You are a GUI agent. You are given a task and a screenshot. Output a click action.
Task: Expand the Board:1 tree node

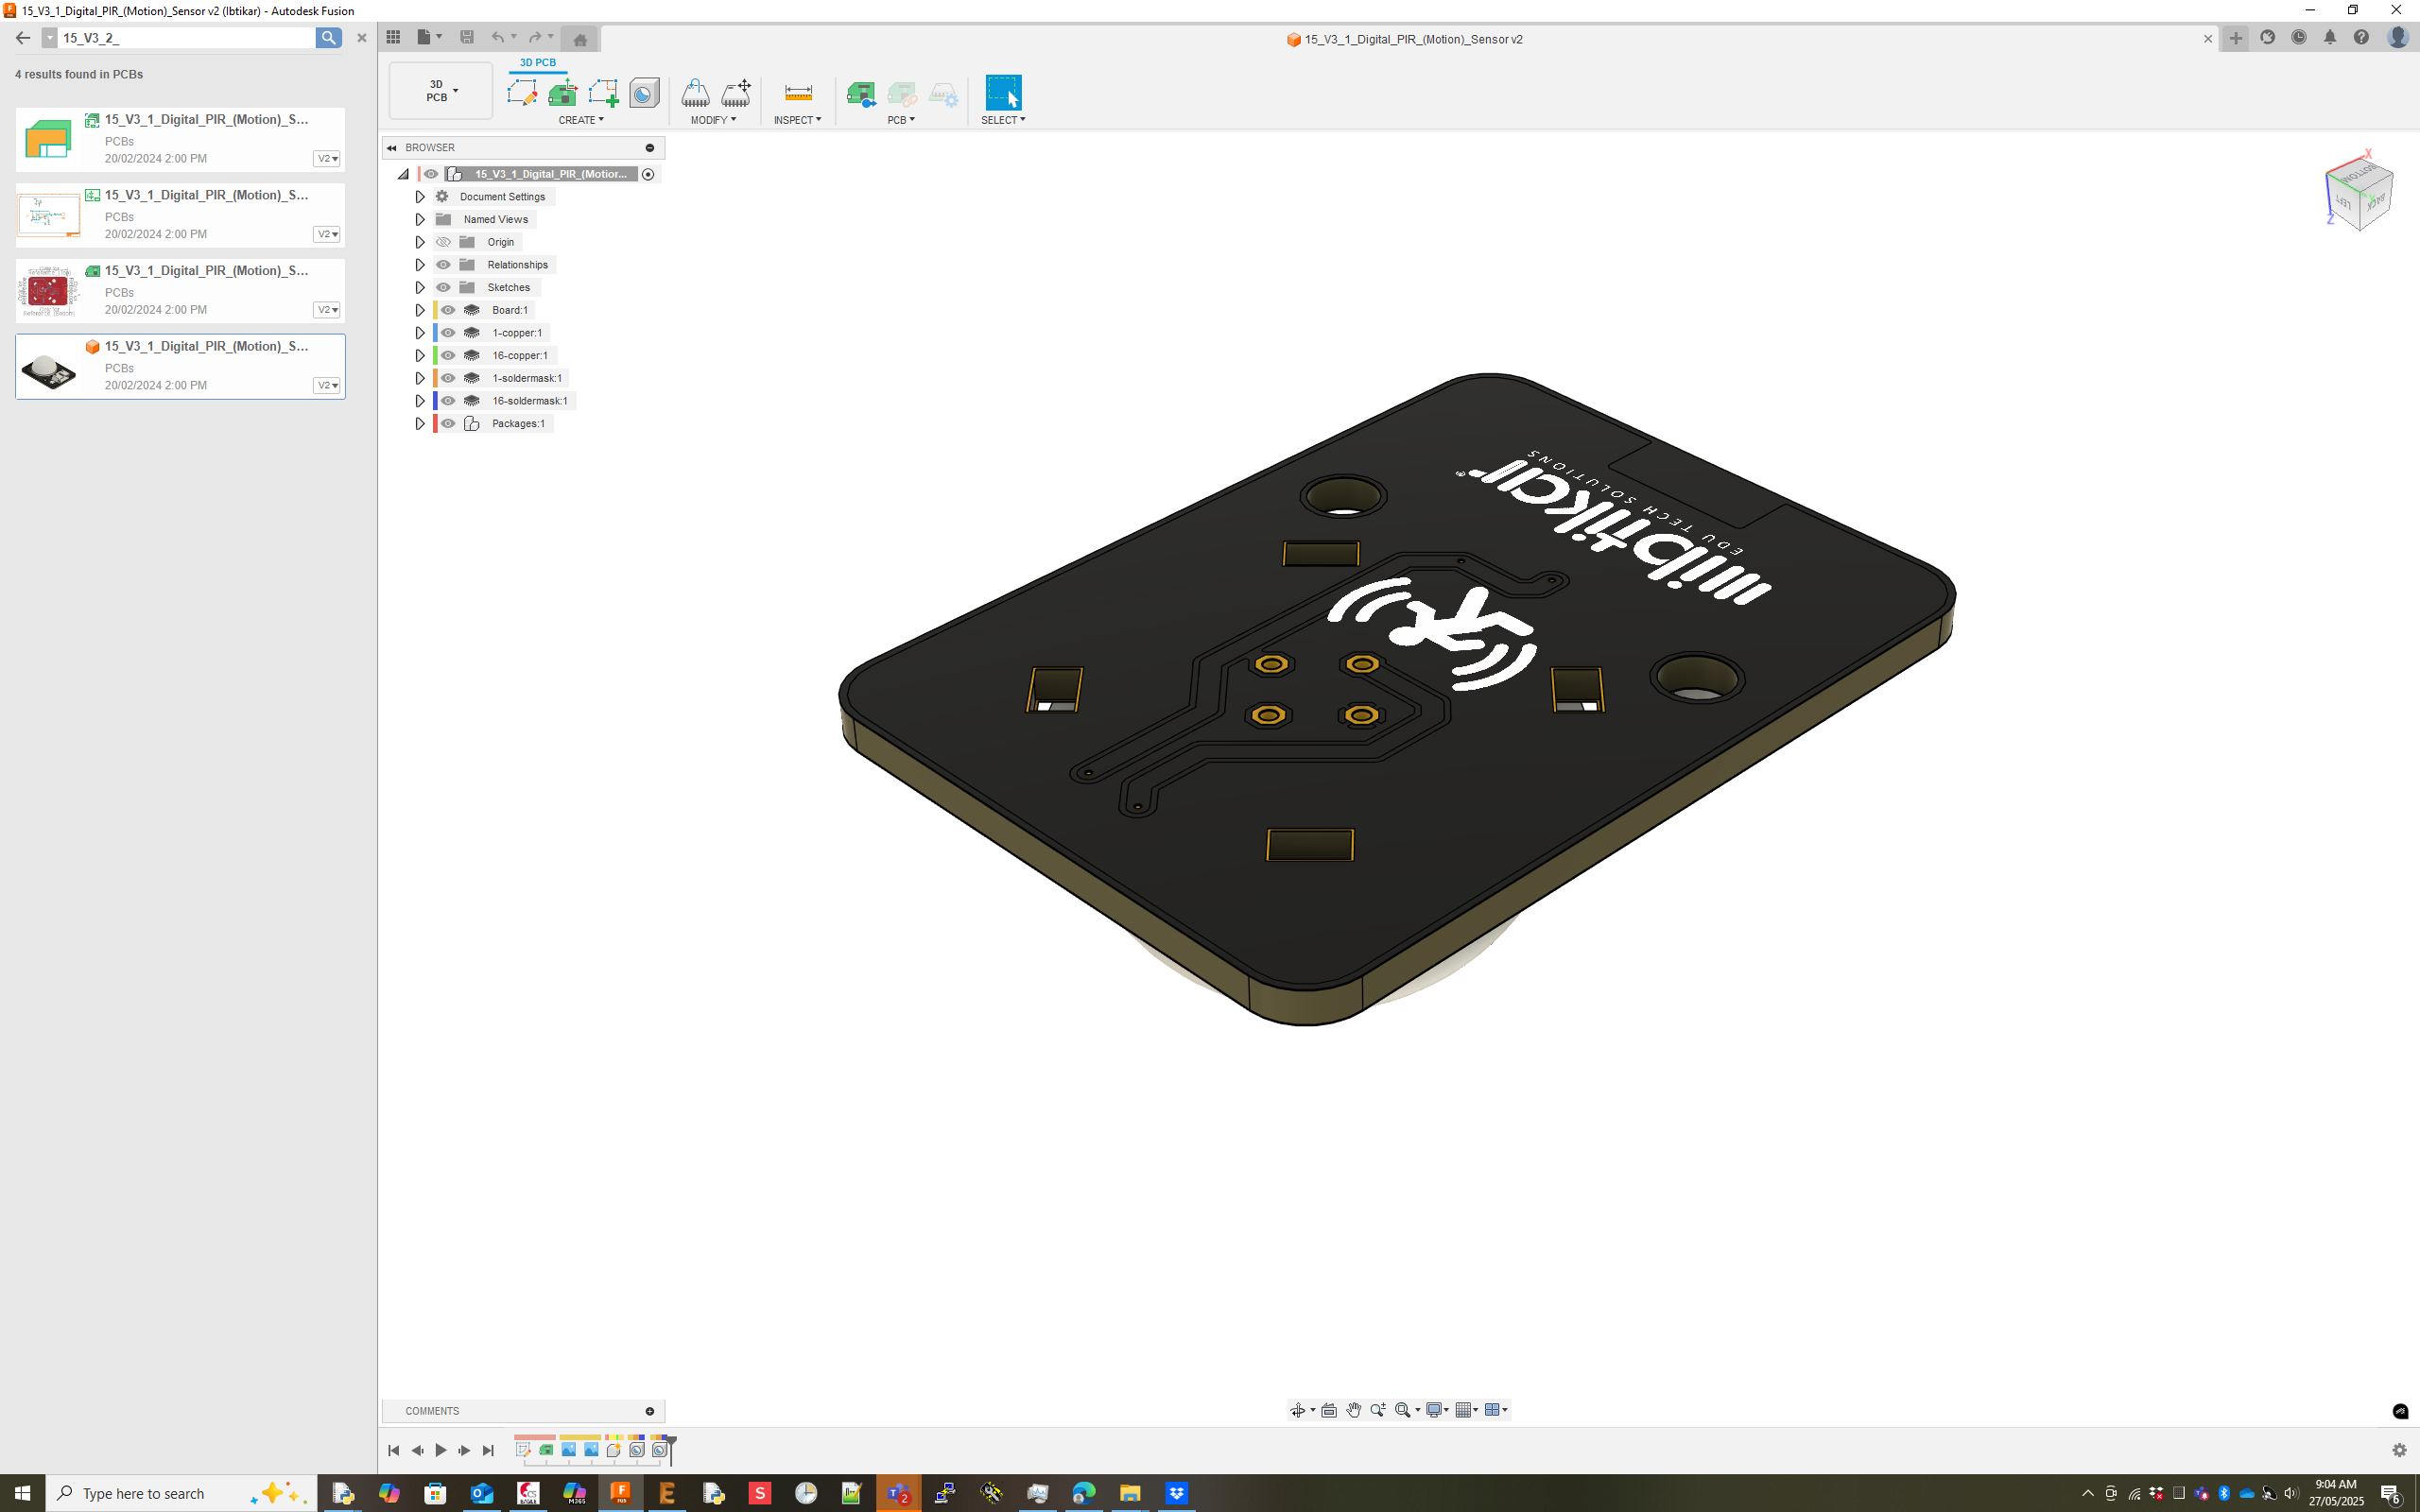click(420, 310)
